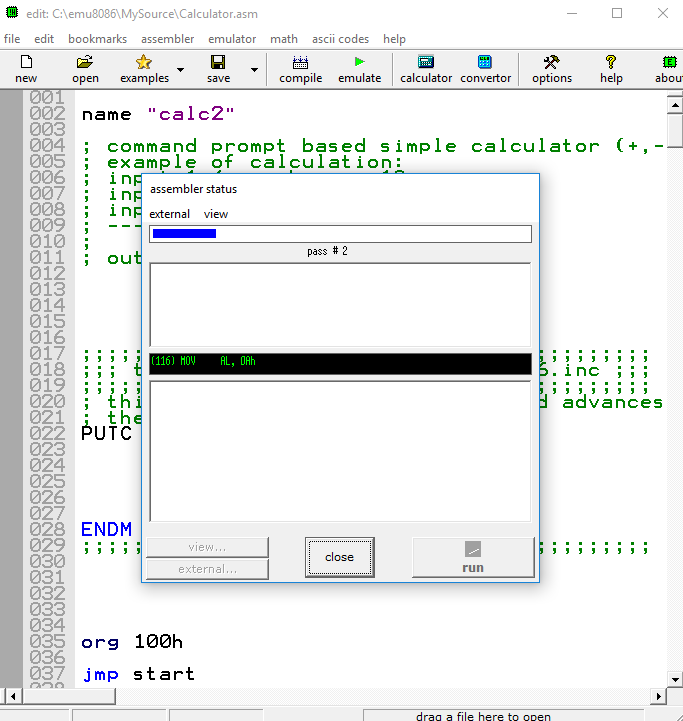Viewport: 683px width, 721px height.
Task: Click the external... button in dialog
Action: click(207, 569)
